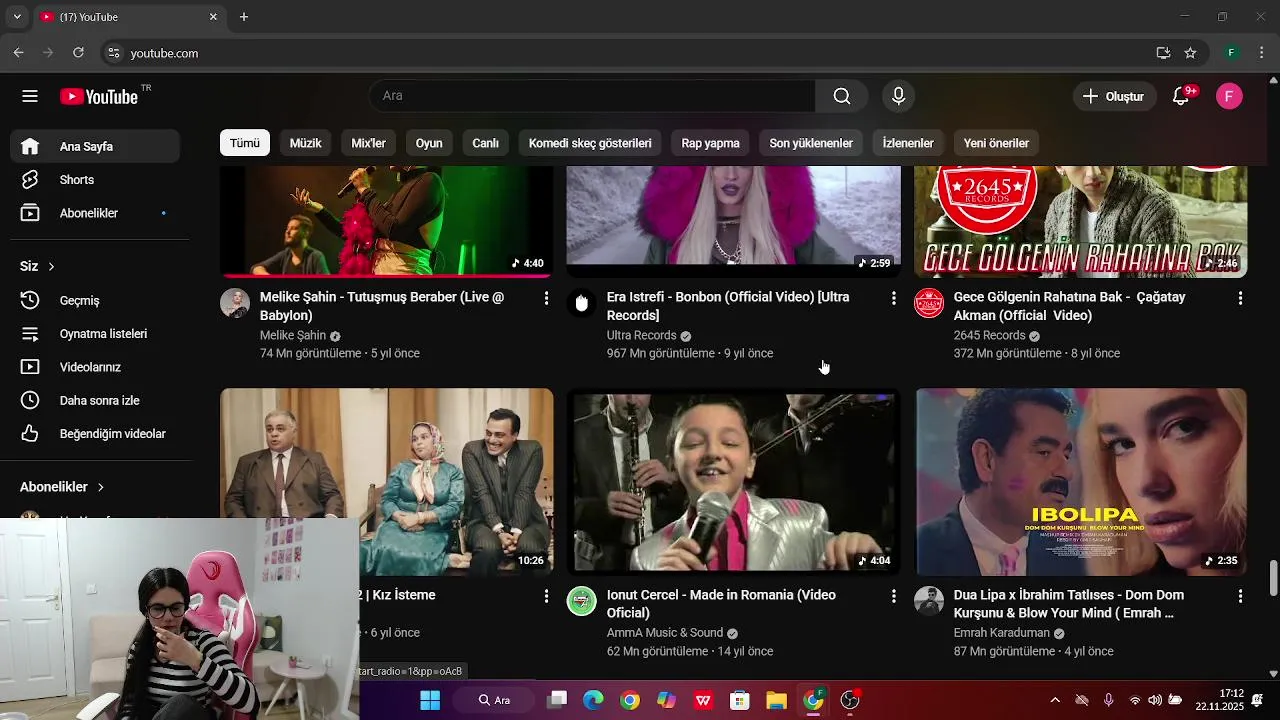1280x720 pixels.
Task: Open Melike Şahin Tutuşmuş Beraber title
Action: pyautogui.click(x=382, y=306)
